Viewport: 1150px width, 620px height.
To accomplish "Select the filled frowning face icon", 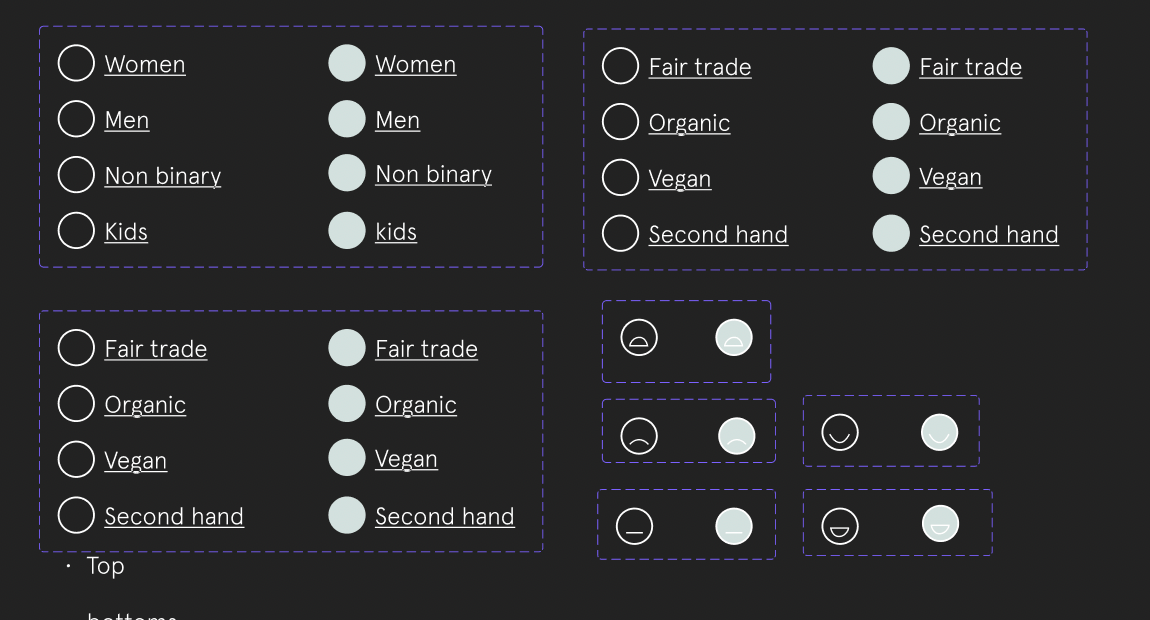I will (737, 436).
